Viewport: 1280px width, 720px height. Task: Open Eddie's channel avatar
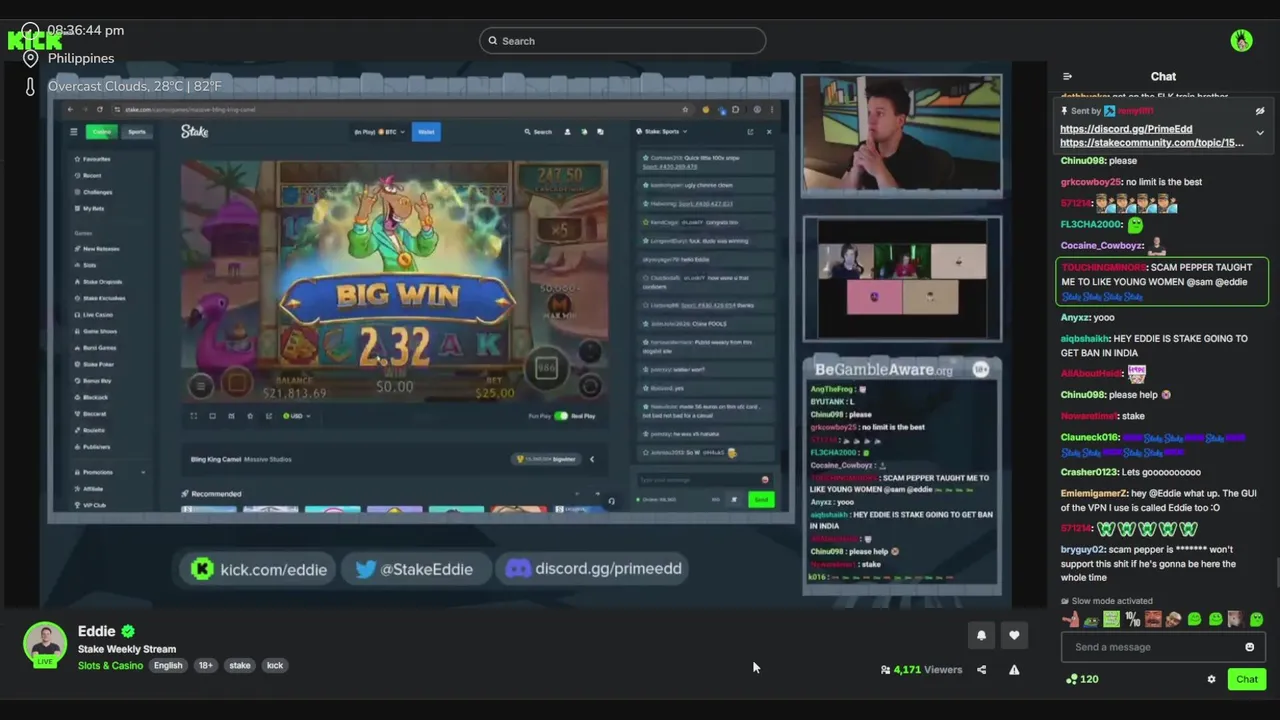click(45, 645)
